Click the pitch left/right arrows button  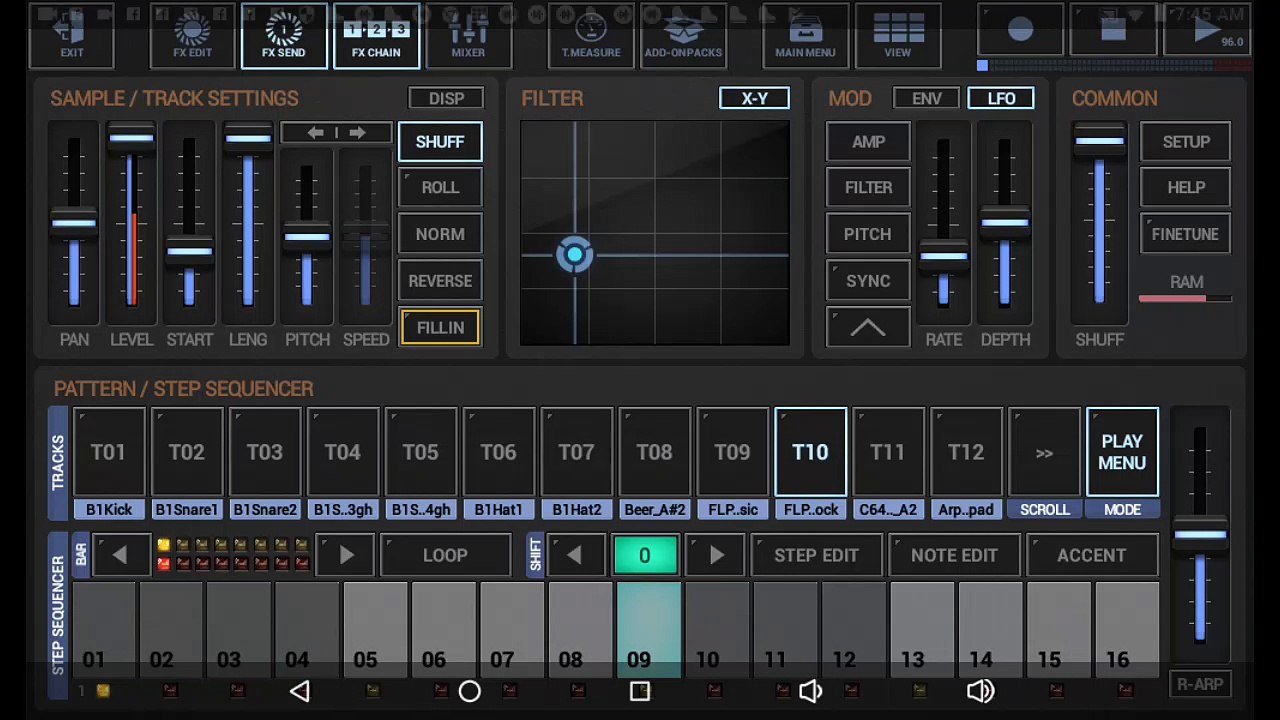pos(336,133)
